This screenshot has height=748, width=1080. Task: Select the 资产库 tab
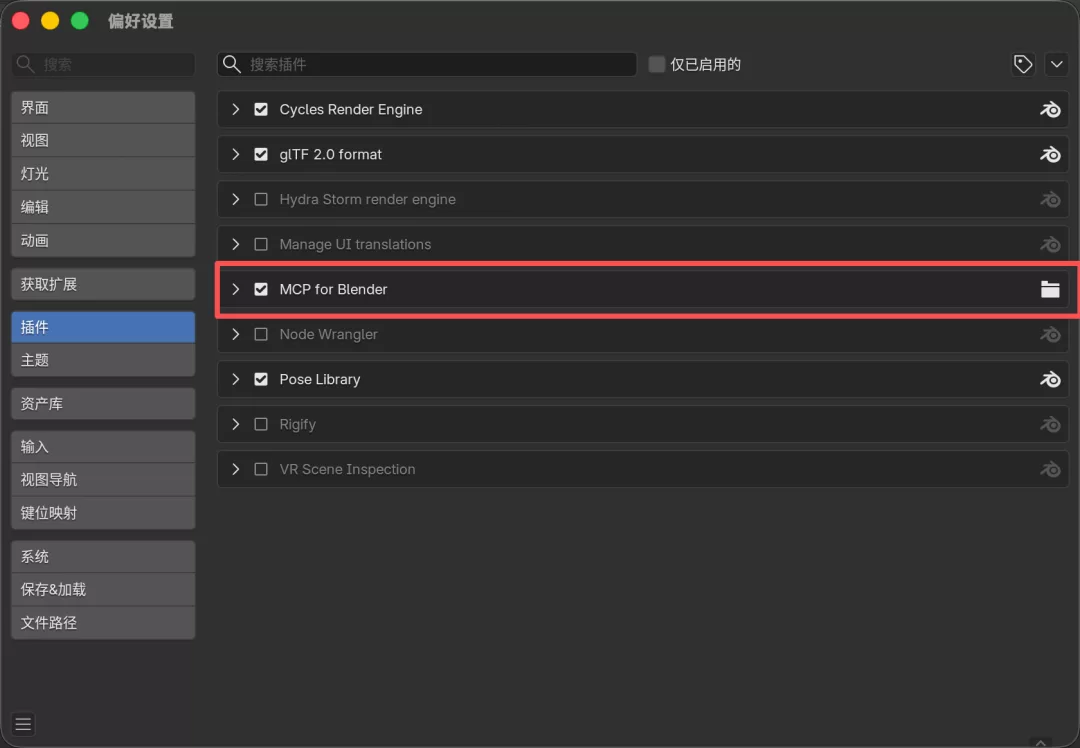tap(103, 404)
